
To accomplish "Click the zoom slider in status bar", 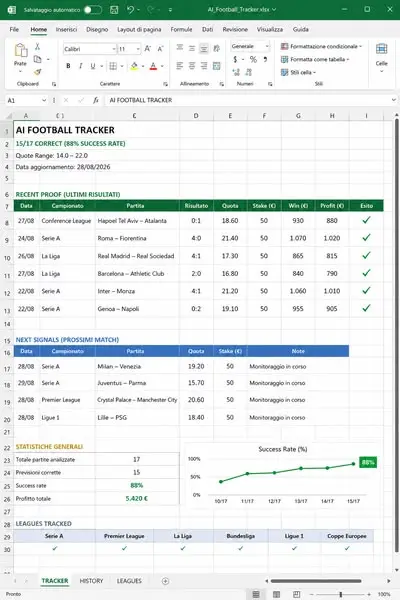I will [340, 594].
